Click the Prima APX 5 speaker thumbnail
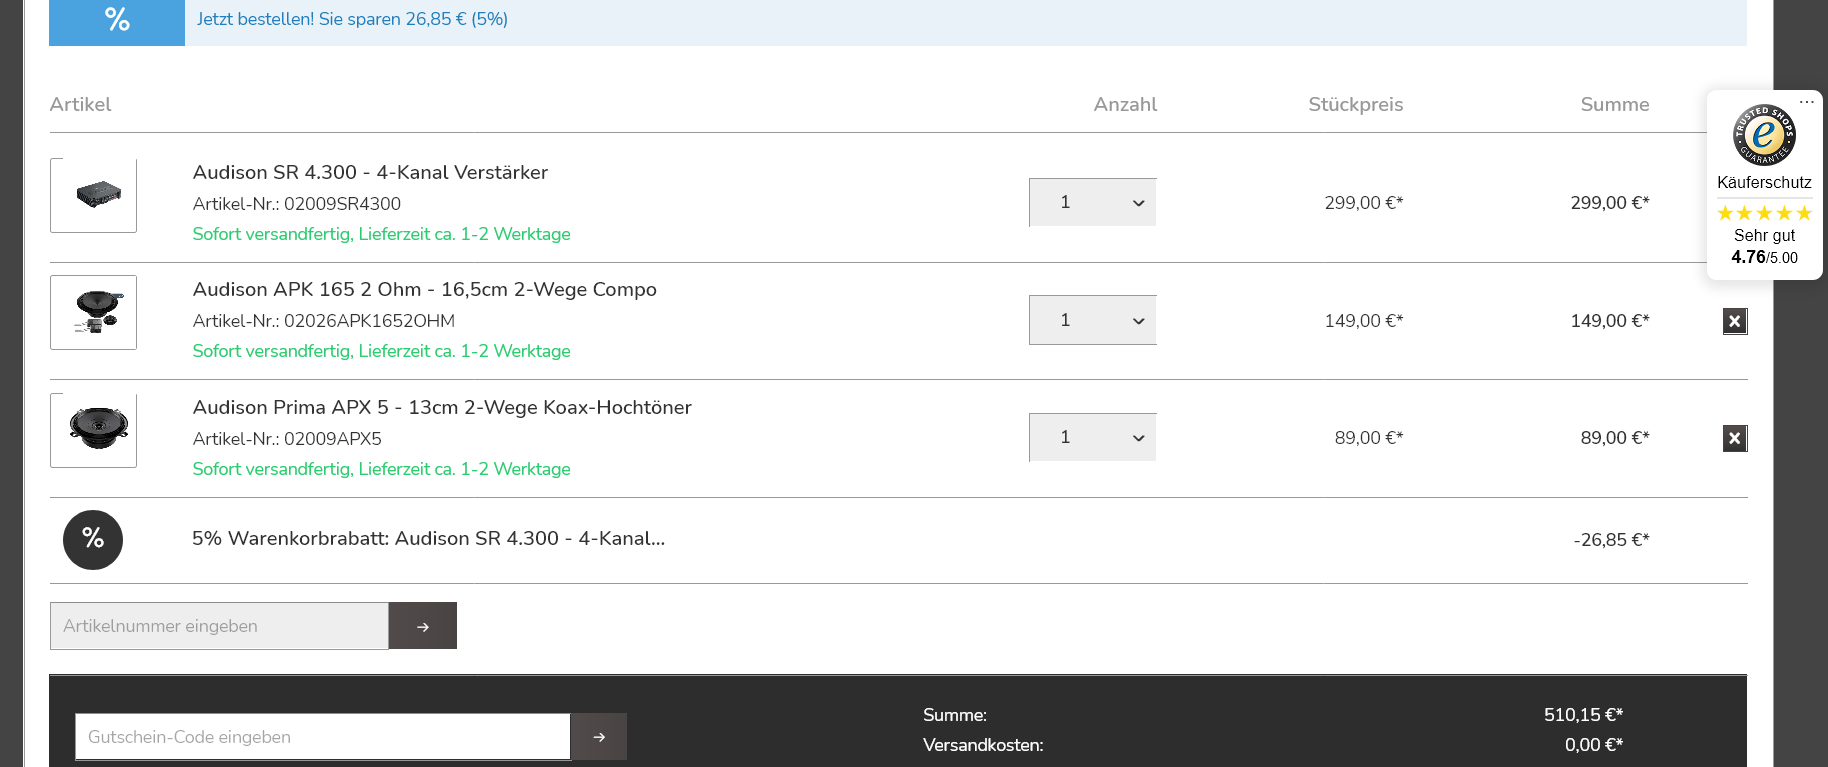The image size is (1828, 767). (94, 430)
